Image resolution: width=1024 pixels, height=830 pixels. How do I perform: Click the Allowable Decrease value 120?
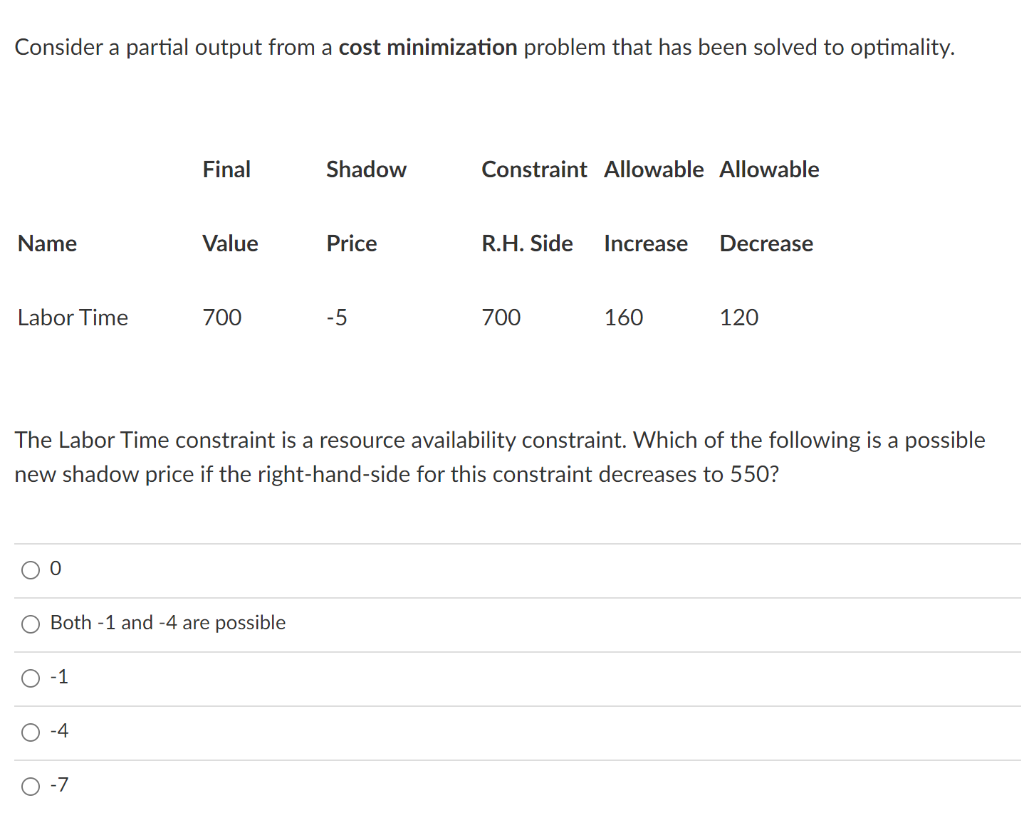(738, 317)
